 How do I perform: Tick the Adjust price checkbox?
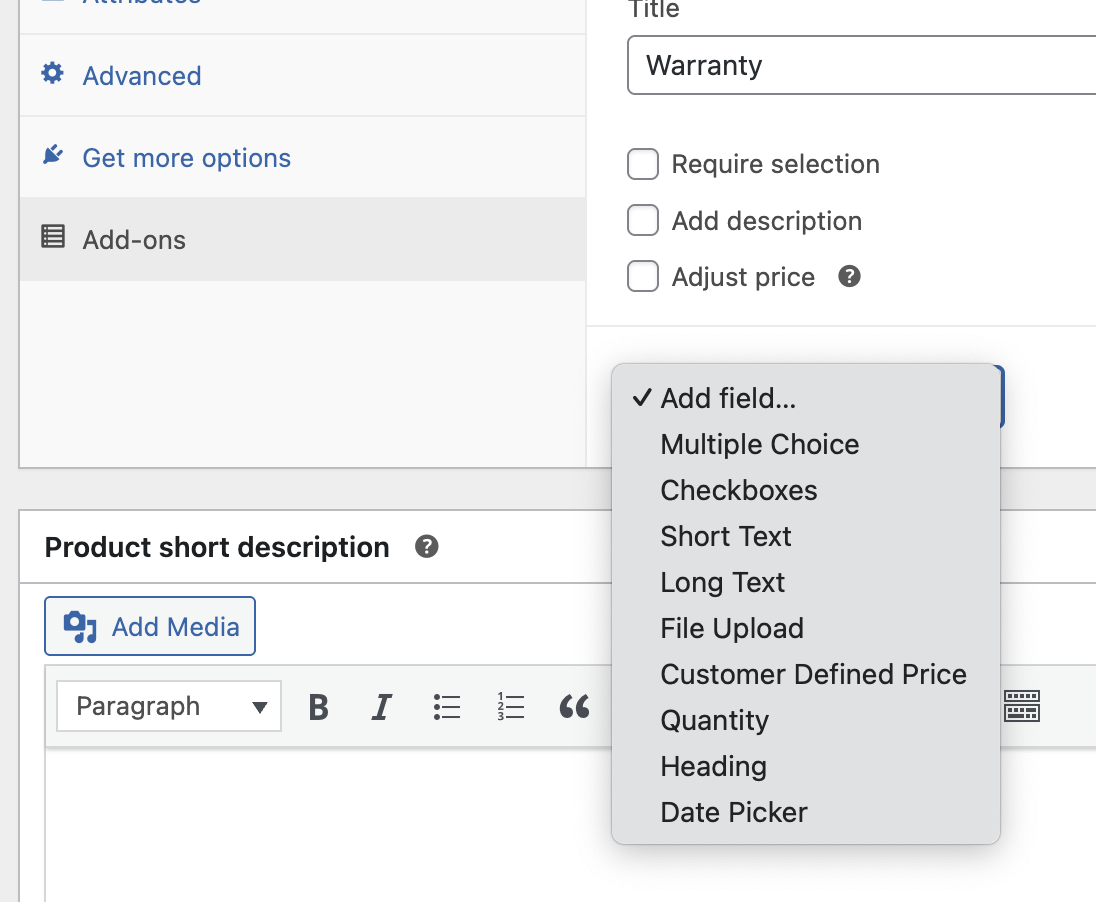[x=643, y=277]
